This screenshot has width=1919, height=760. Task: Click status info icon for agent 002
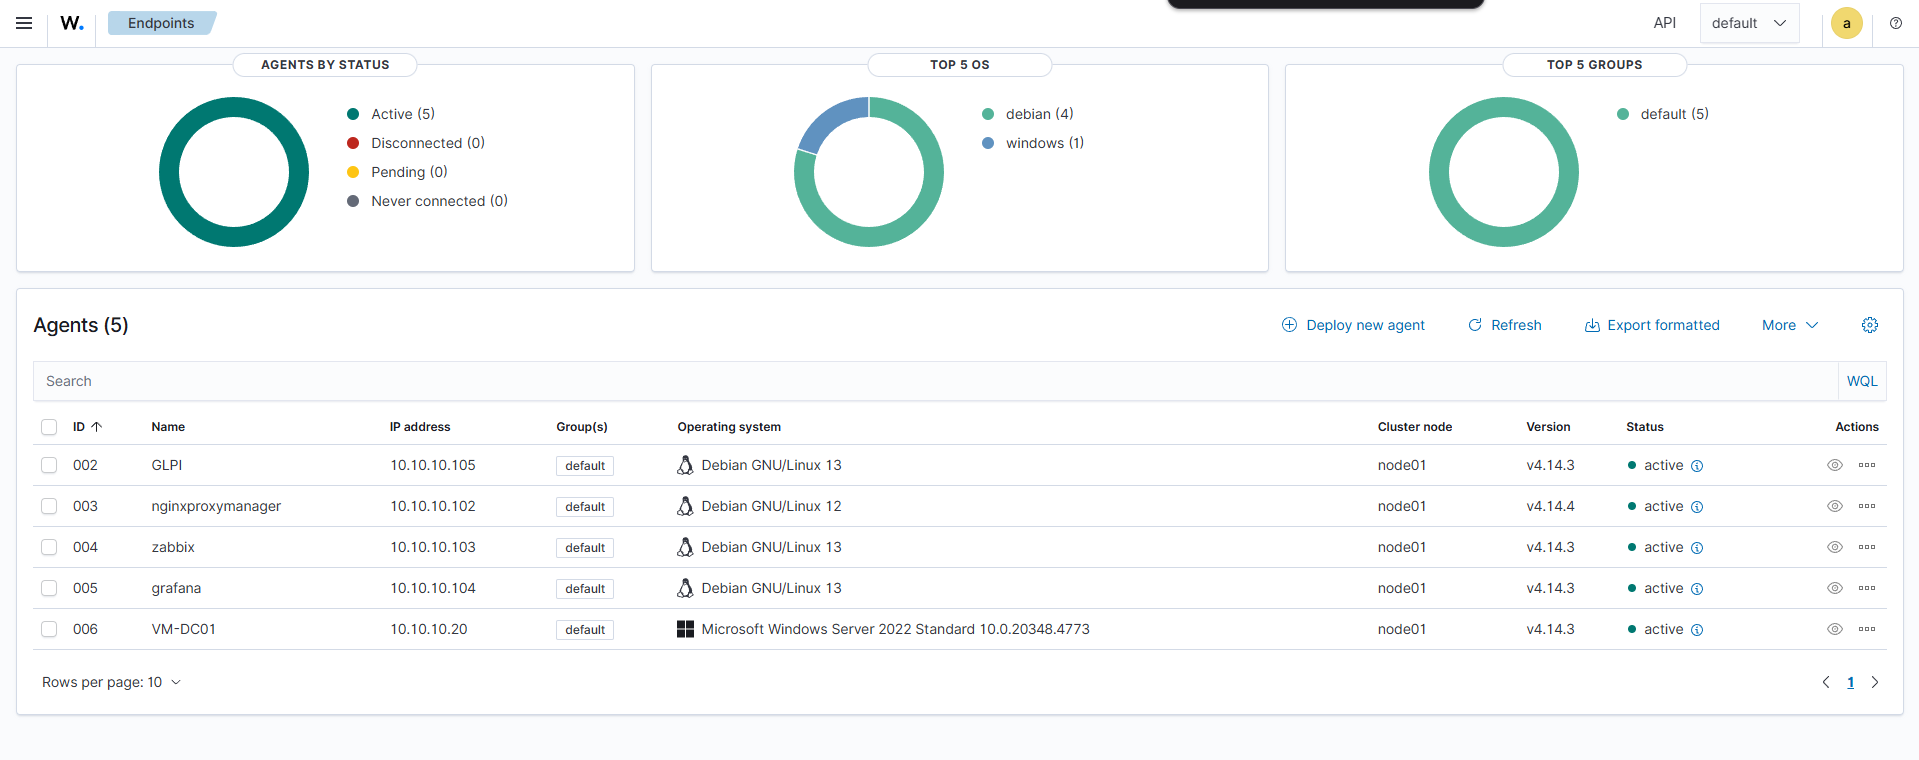coord(1697,466)
